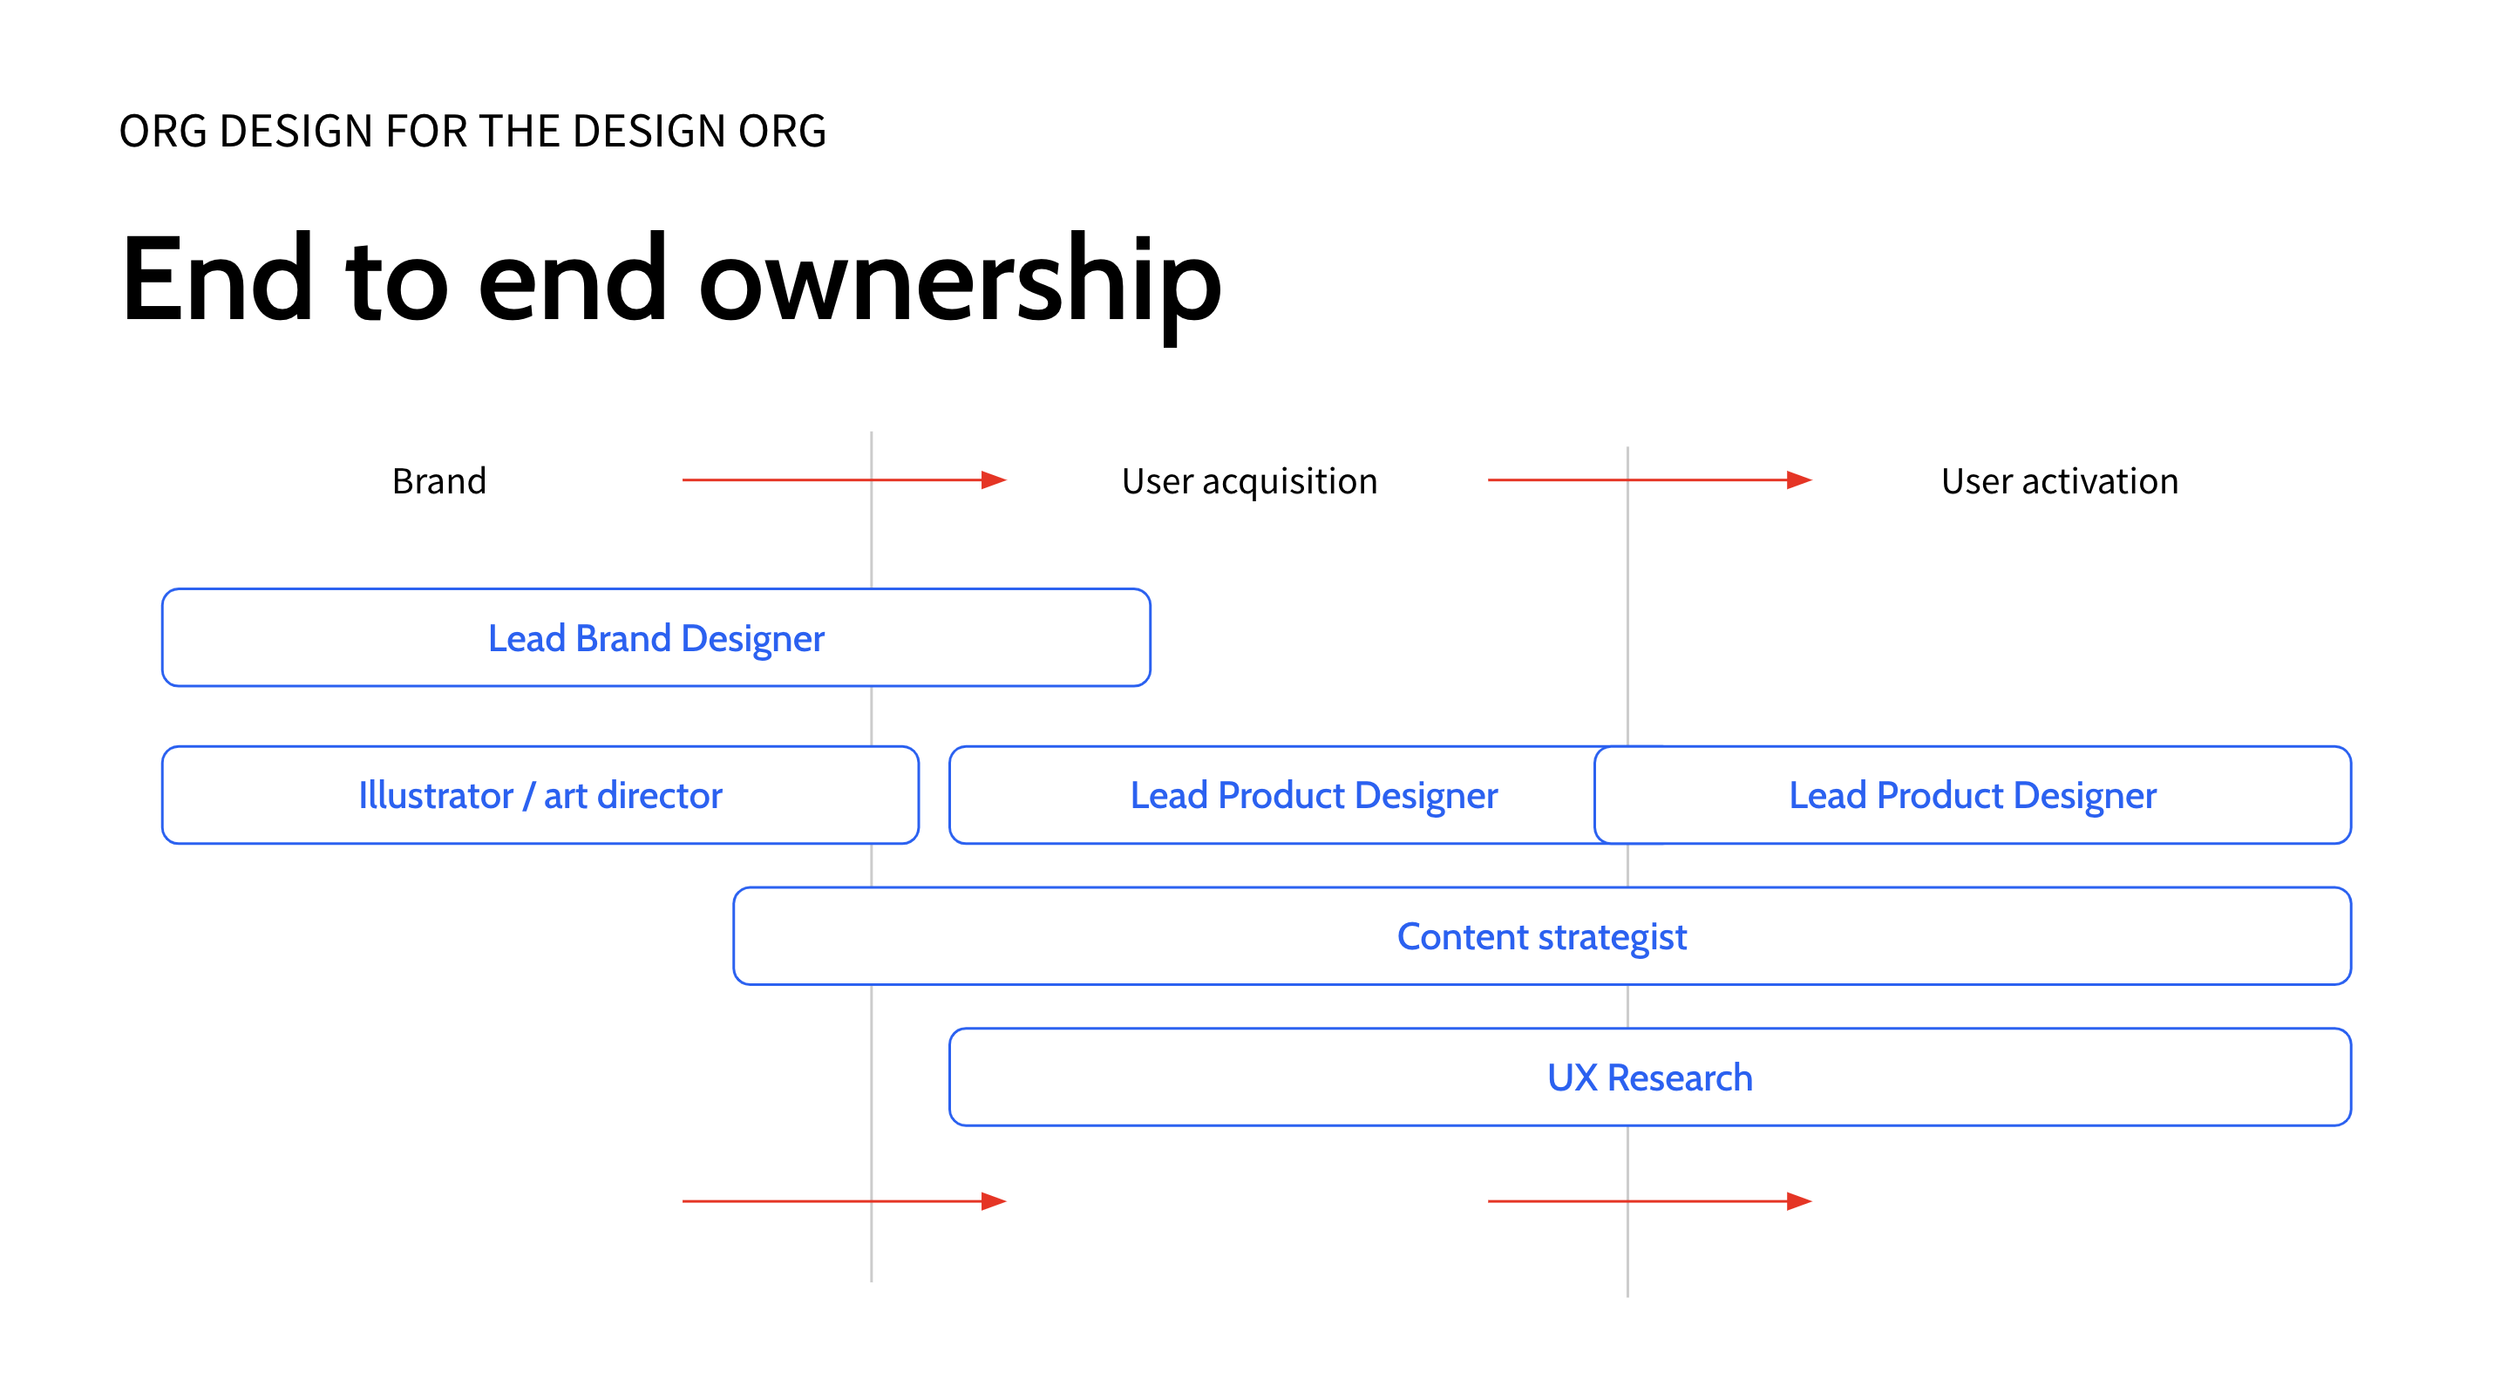The width and height of the screenshot is (2500, 1400).
Task: Click the bottom left red arrow
Action: (780, 1201)
